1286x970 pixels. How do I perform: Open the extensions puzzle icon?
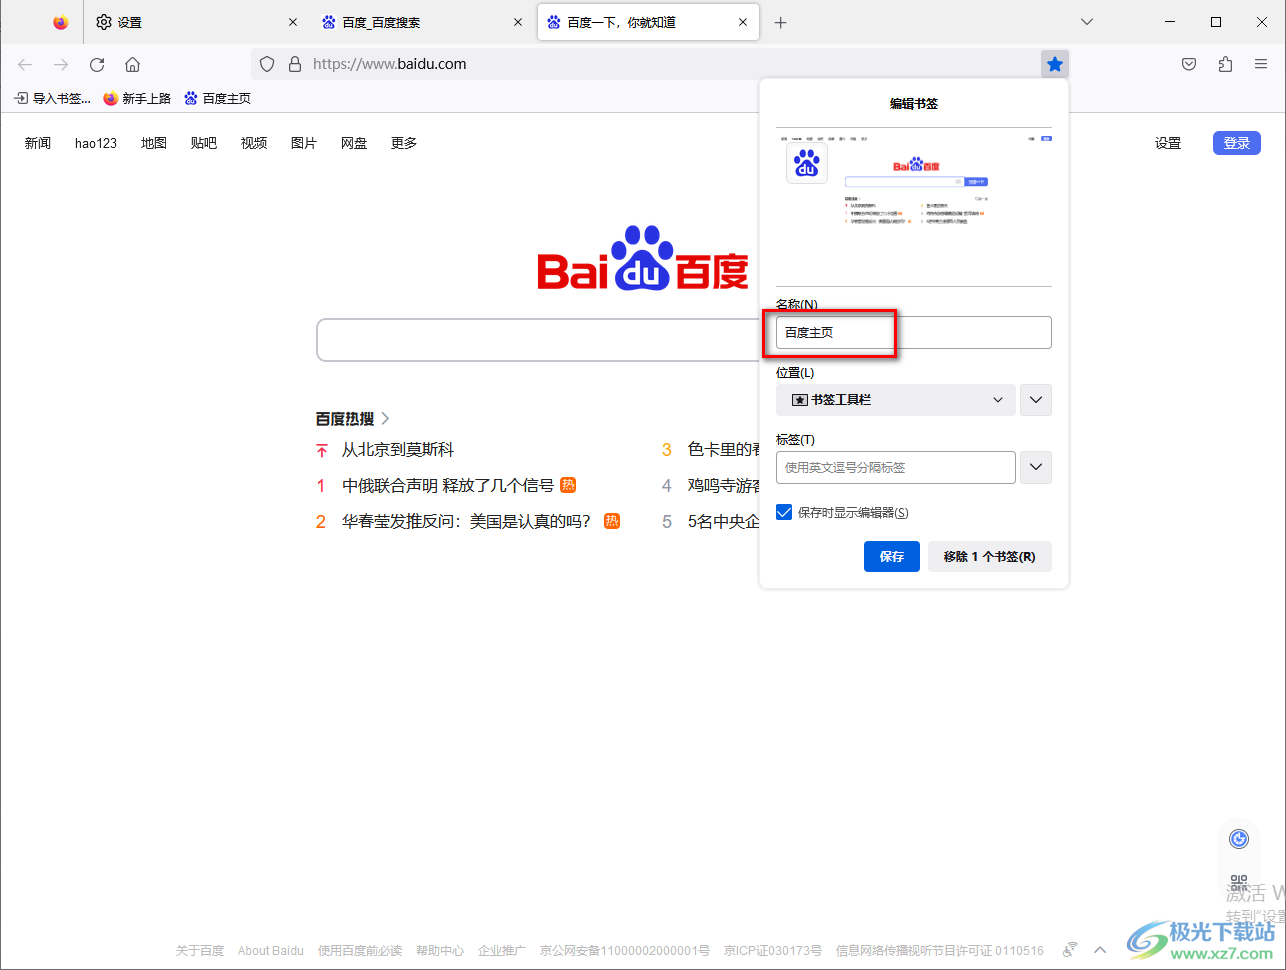point(1225,64)
